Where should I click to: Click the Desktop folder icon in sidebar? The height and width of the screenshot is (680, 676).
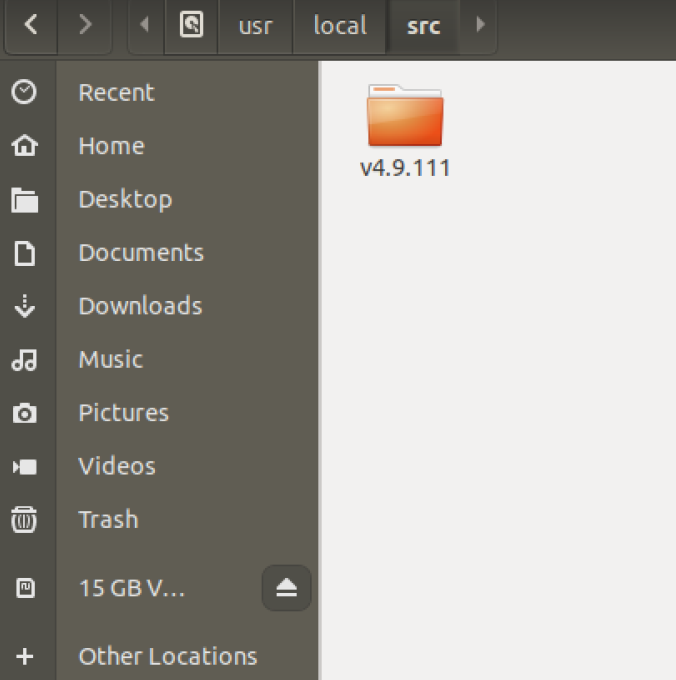[x=25, y=199]
